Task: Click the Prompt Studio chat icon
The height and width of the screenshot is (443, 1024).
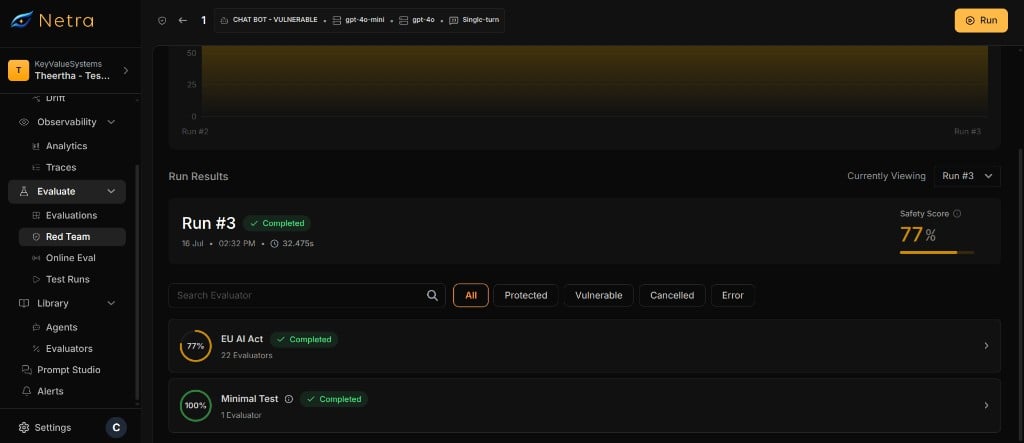Action: click(x=26, y=370)
